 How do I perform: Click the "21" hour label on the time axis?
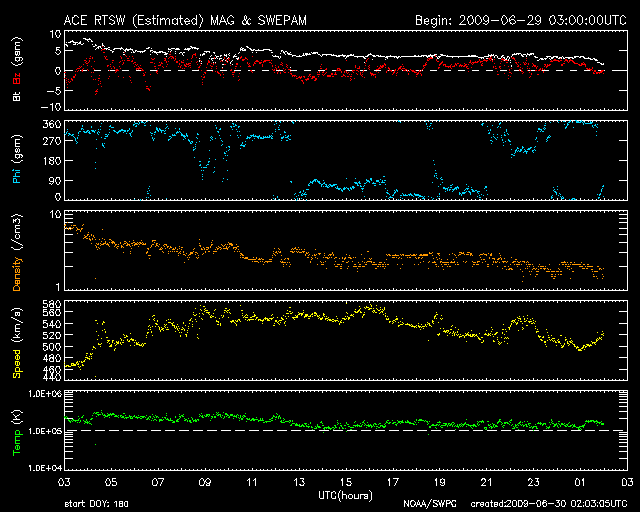click(x=487, y=483)
